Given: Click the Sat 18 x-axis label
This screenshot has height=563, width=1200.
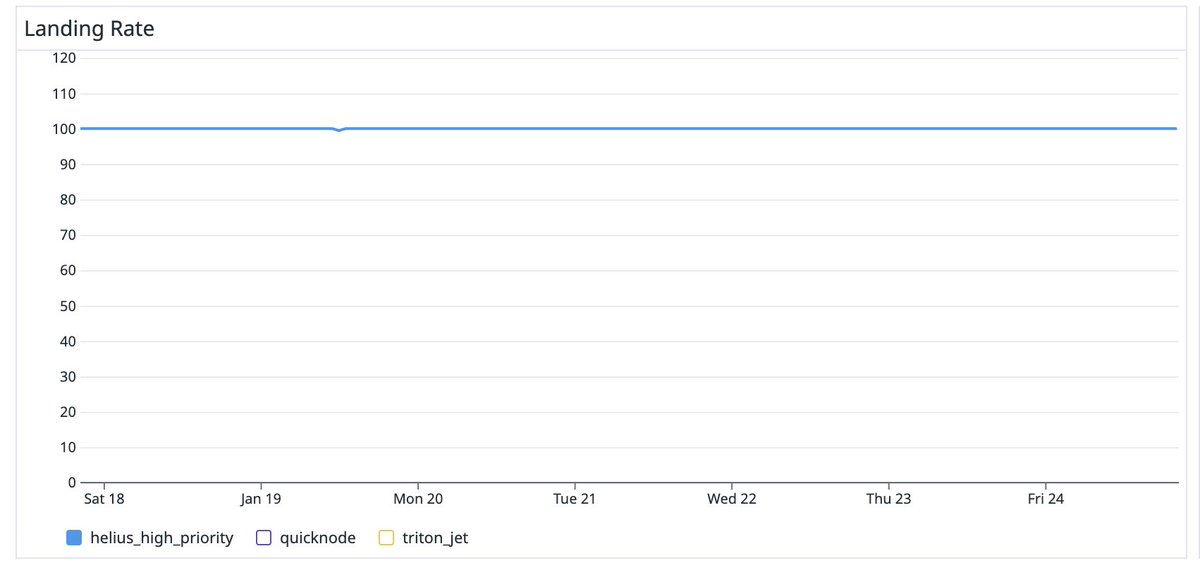Looking at the screenshot, I should click(104, 499).
